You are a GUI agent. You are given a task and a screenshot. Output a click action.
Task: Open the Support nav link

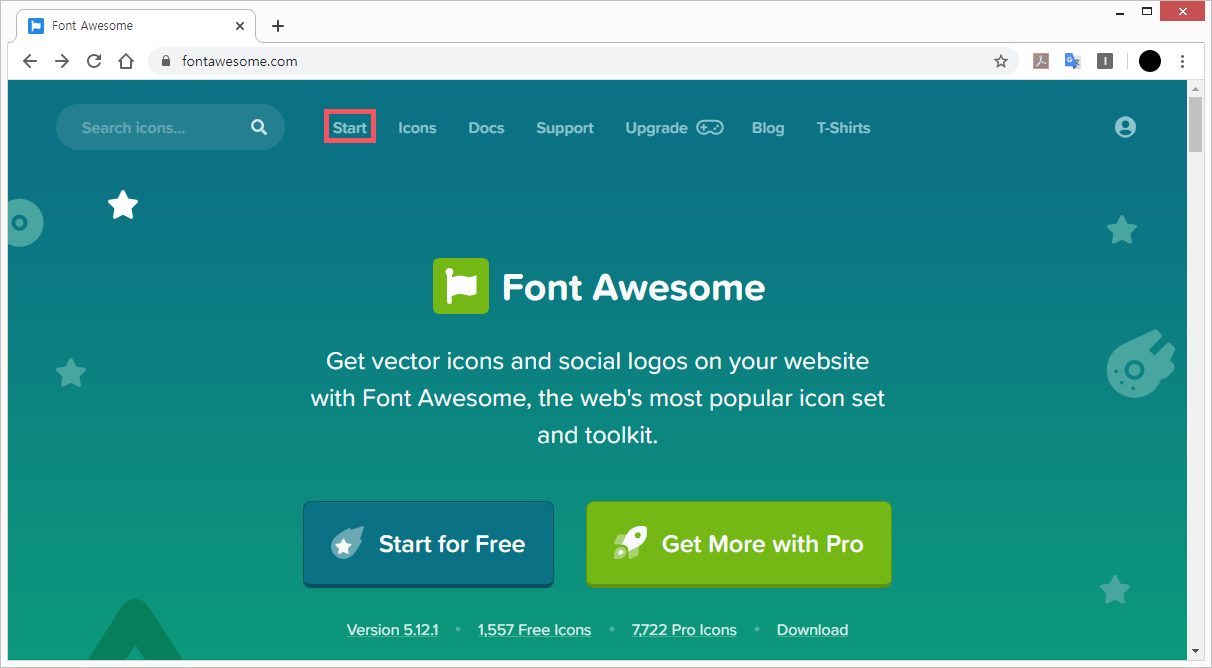tap(565, 128)
